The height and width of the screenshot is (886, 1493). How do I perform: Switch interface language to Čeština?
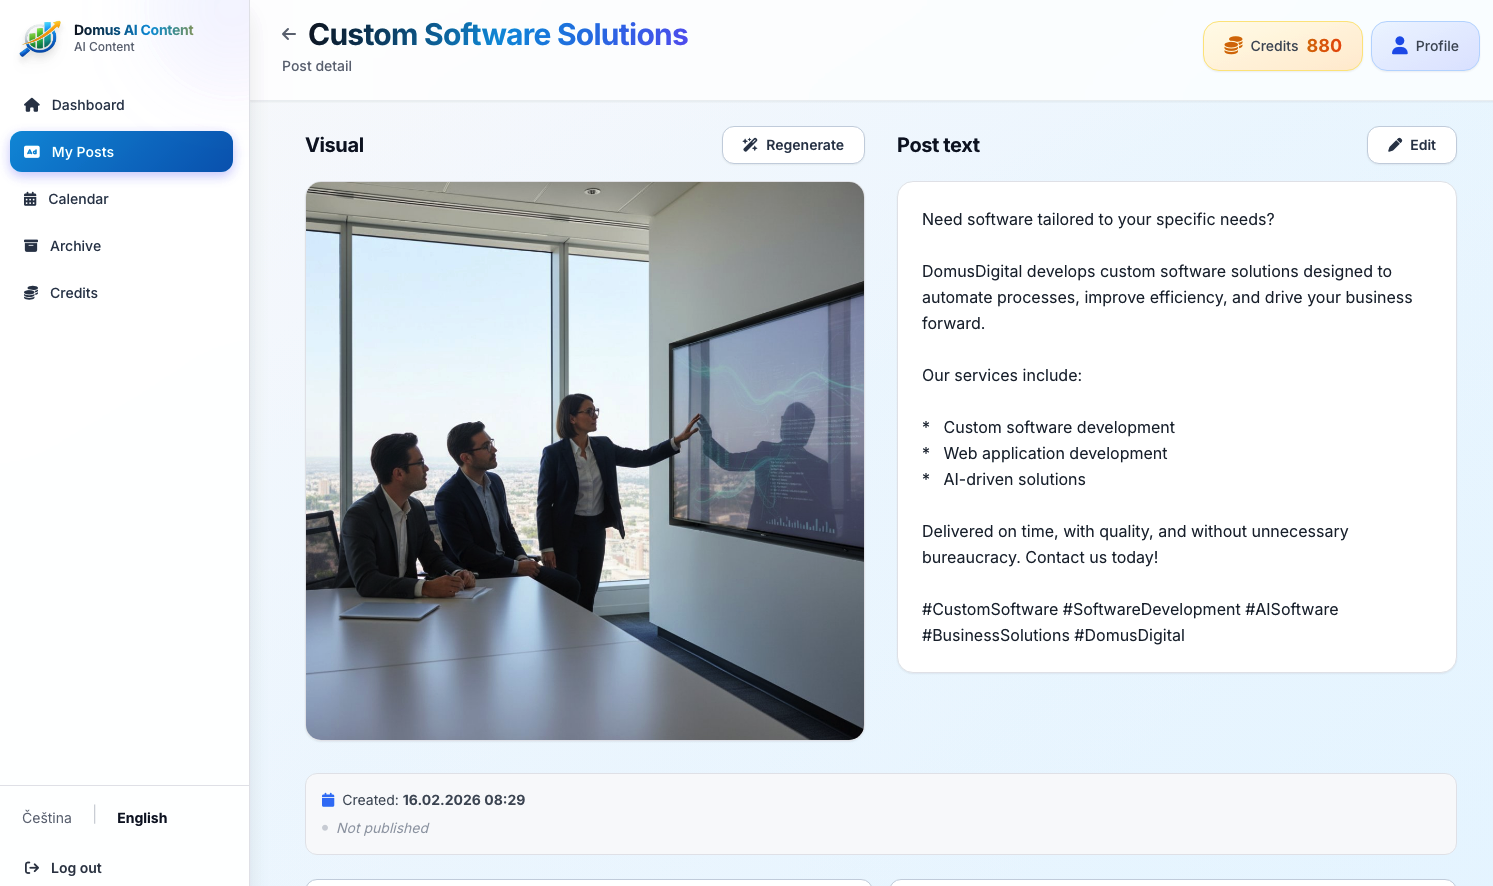click(x=46, y=817)
